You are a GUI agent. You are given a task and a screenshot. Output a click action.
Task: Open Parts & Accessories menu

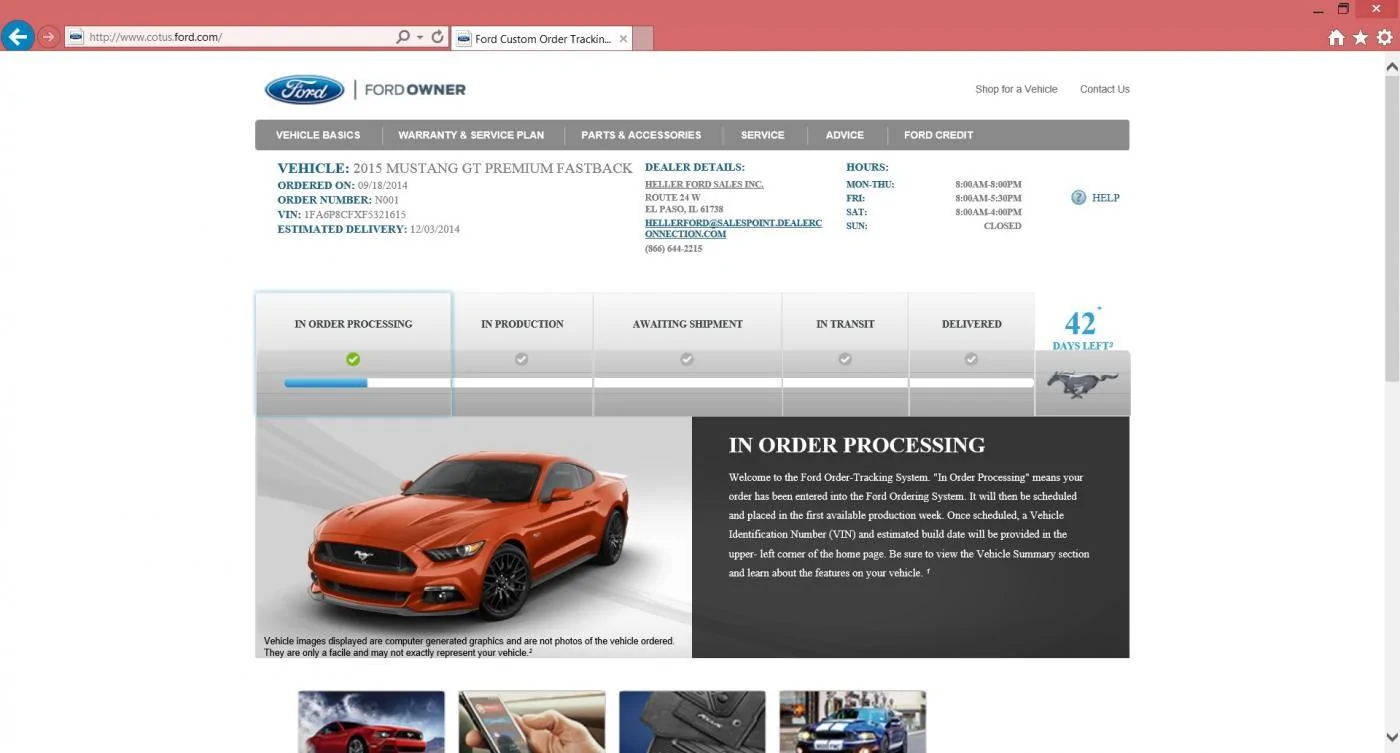[641, 135]
